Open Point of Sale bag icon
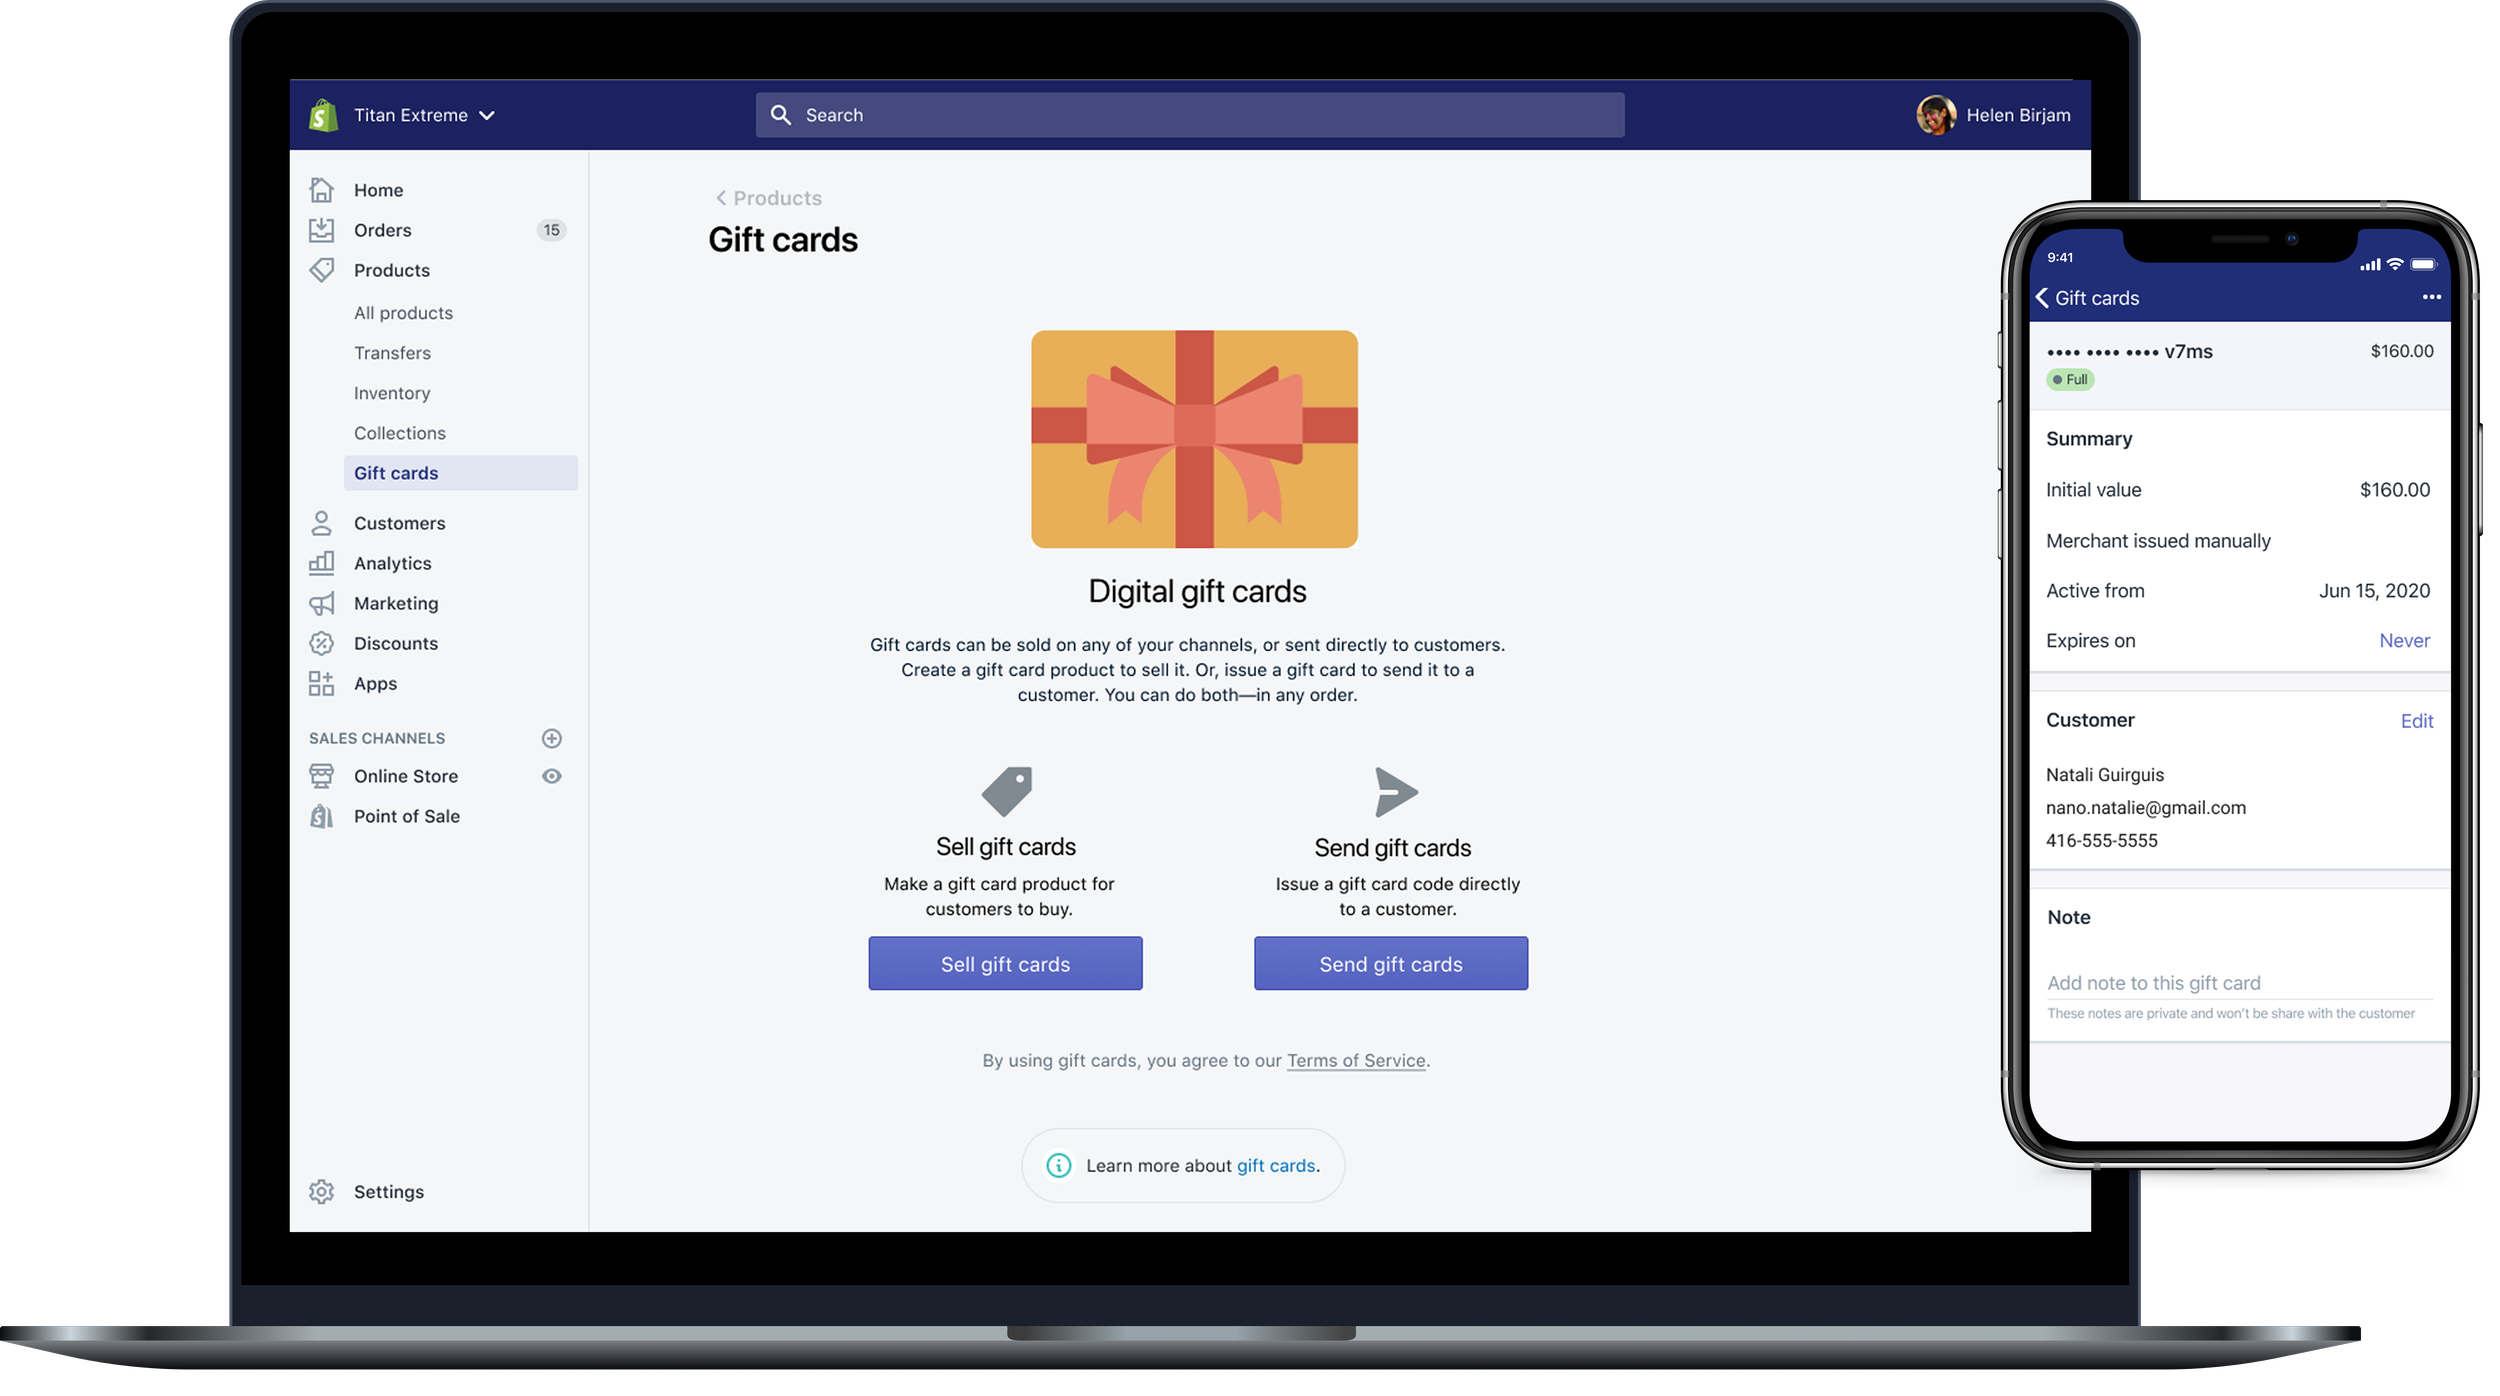 coord(321,816)
